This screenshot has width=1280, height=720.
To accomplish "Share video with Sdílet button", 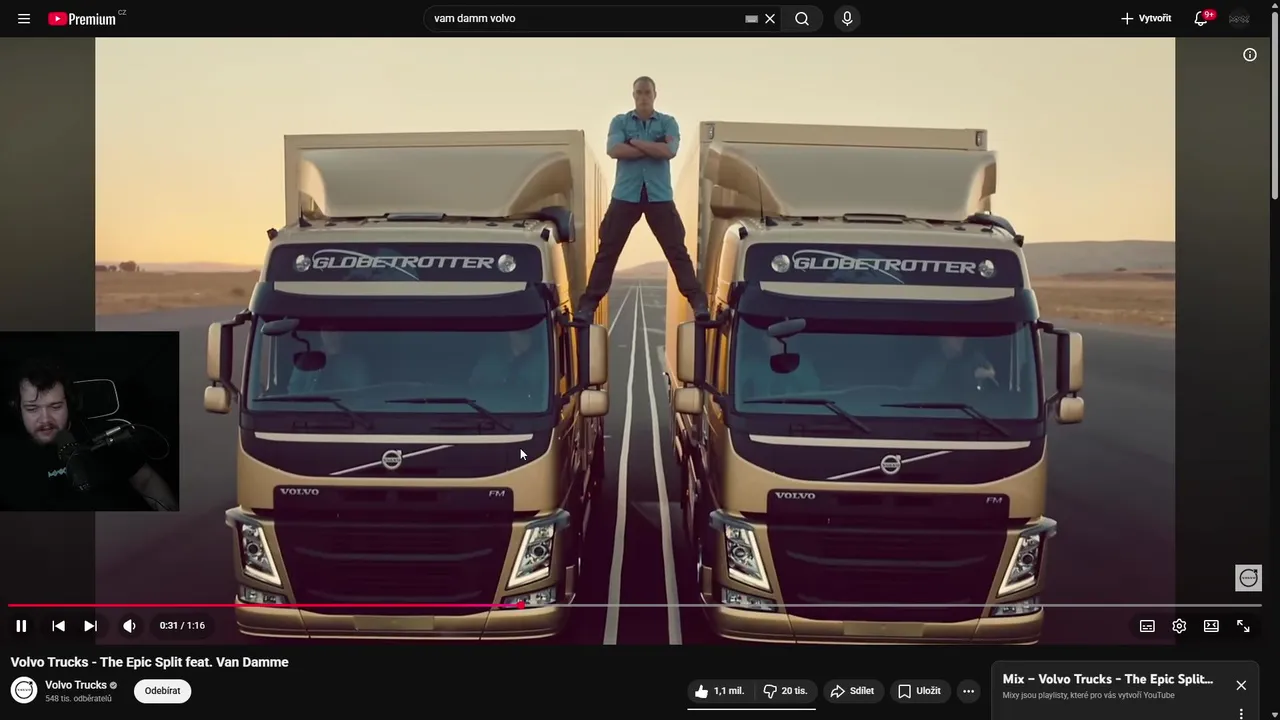I will pos(852,691).
